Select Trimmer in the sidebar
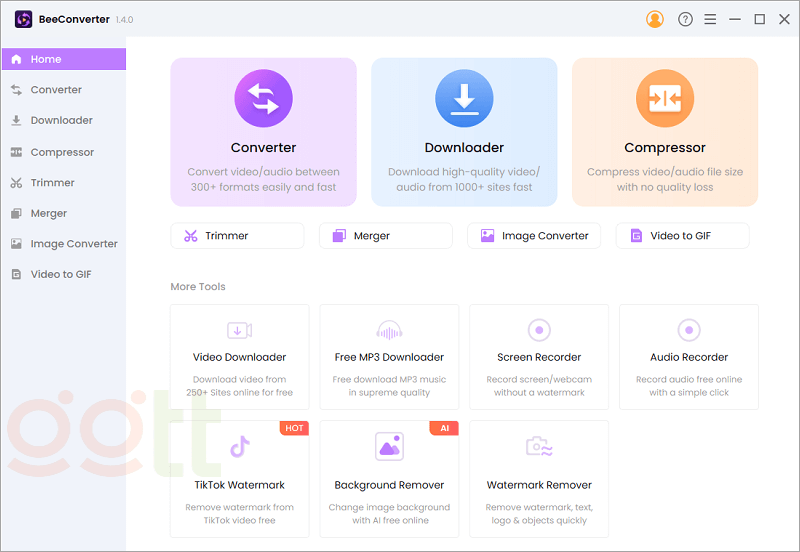The image size is (800, 552). 52,183
